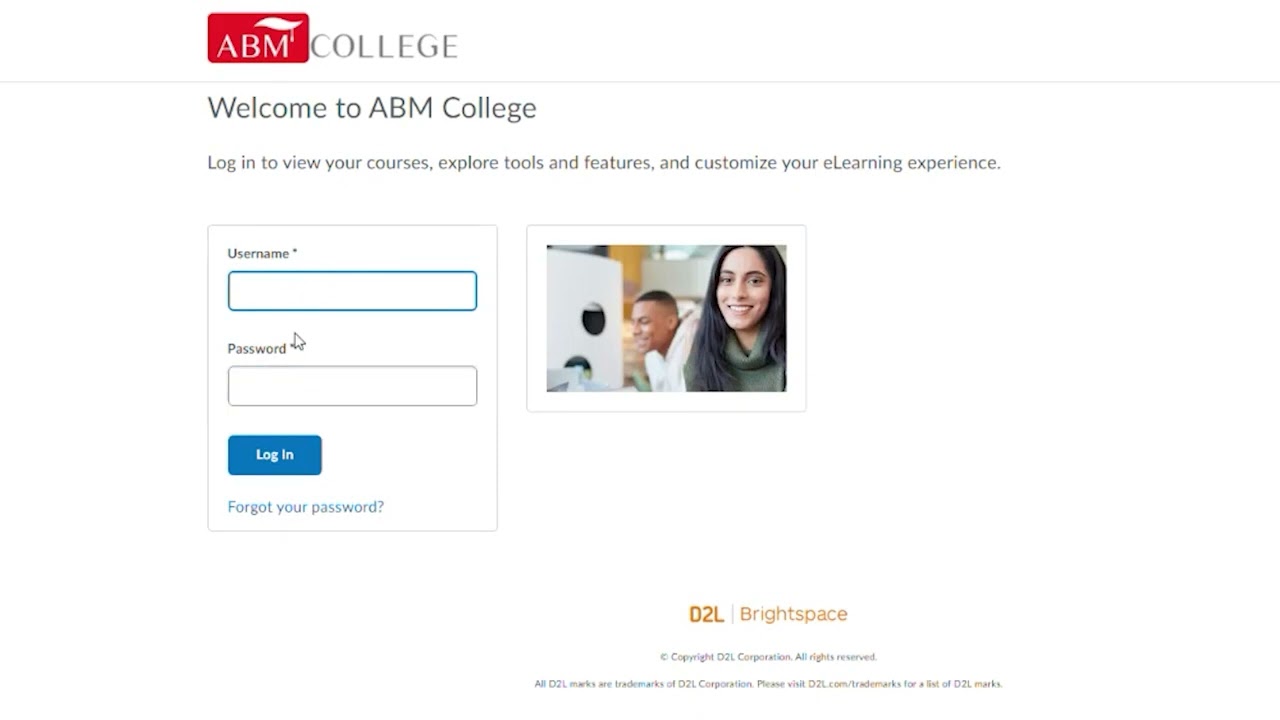Click the Welcome to ABM College heading
Viewport: 1280px width, 720px height.
point(371,108)
